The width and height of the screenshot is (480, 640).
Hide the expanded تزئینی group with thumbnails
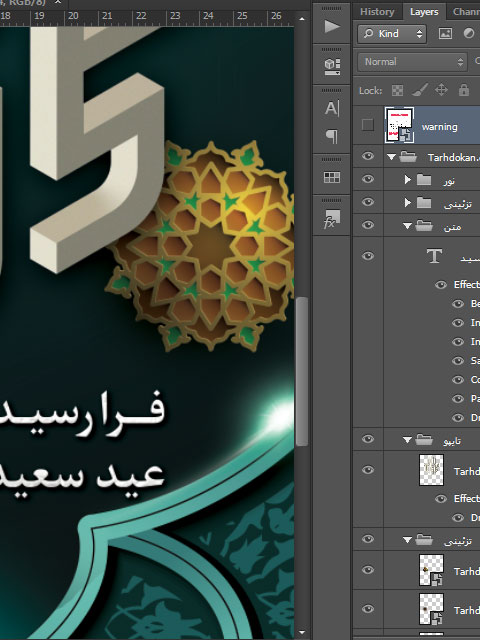tap(368, 539)
